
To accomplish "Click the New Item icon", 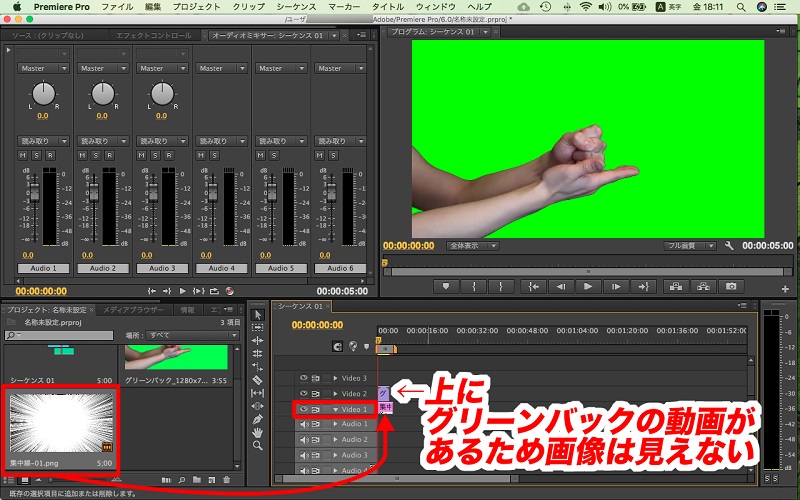I will pyautogui.click(x=212, y=480).
